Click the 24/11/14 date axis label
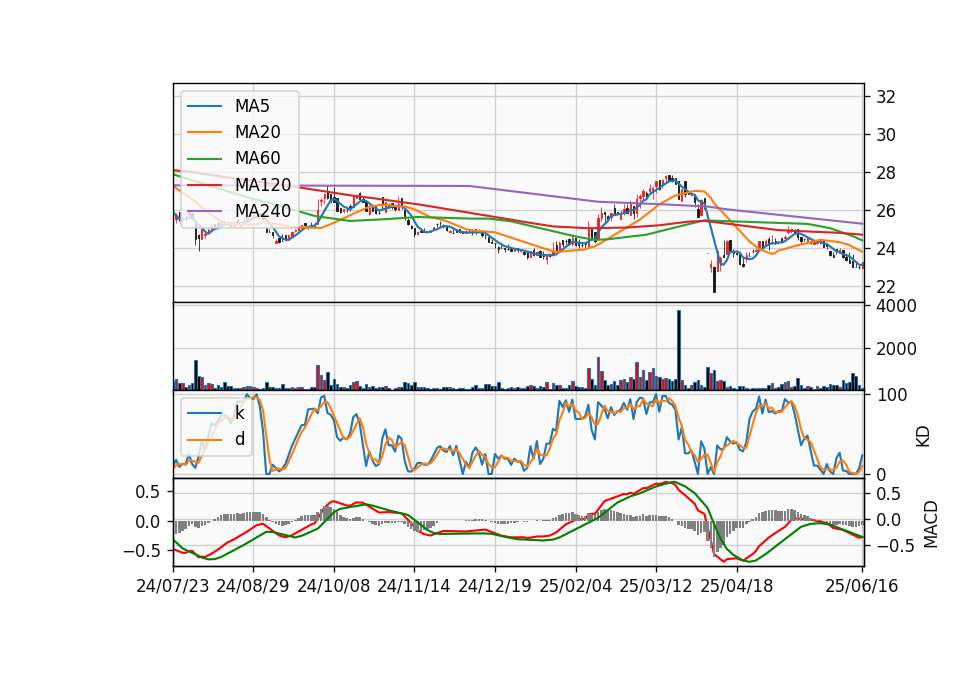 pos(414,586)
